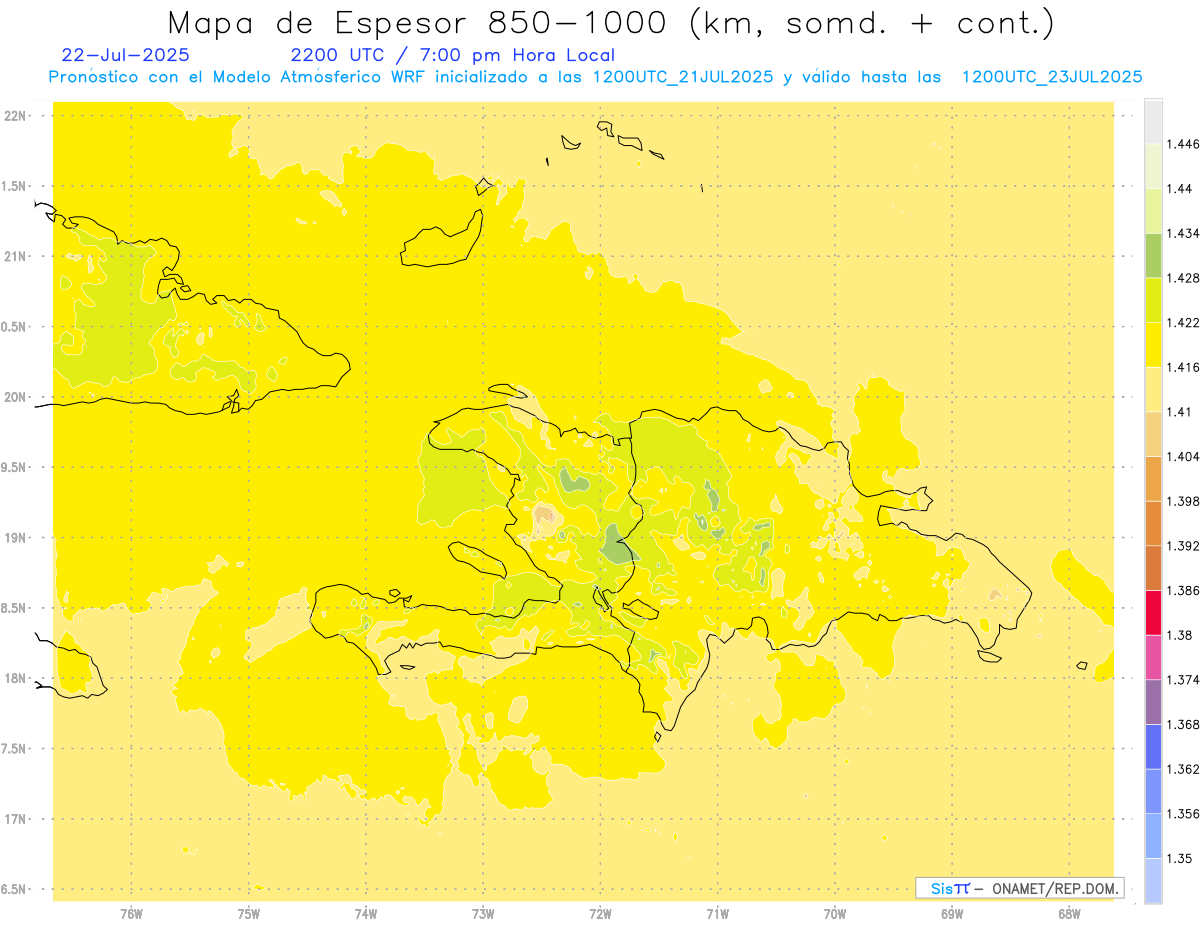Viewport: 1200px width, 927px height.
Task: Click the '18N' latitude label
Action: point(15,678)
